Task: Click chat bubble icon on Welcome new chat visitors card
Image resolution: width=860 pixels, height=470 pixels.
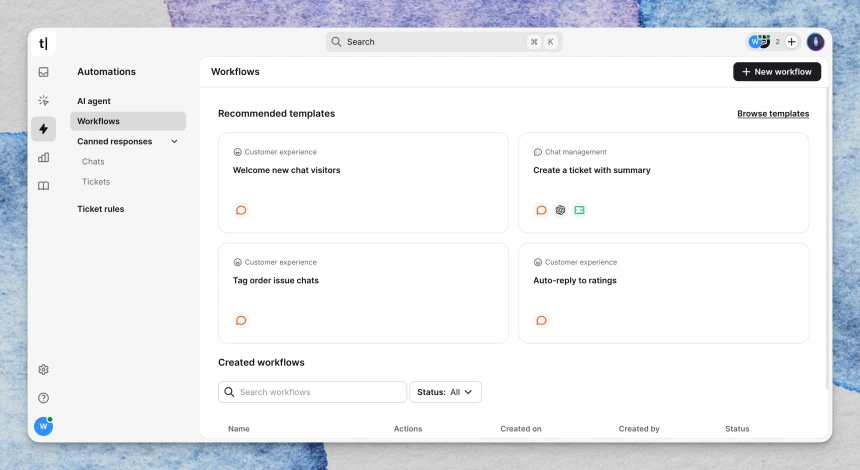Action: click(x=241, y=210)
